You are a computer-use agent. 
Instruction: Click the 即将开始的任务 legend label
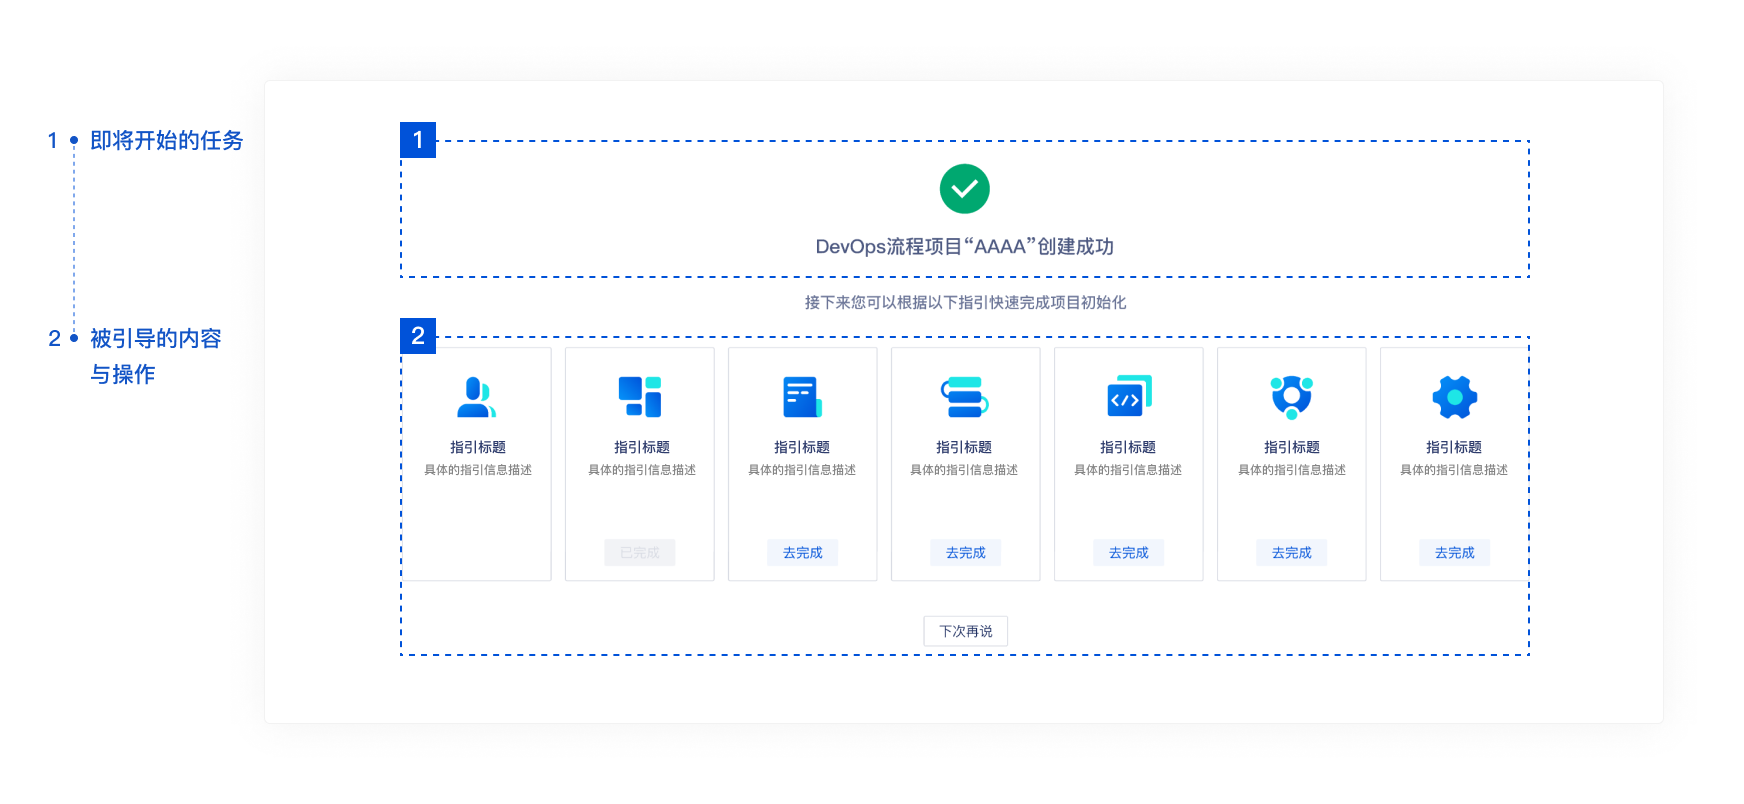click(167, 141)
